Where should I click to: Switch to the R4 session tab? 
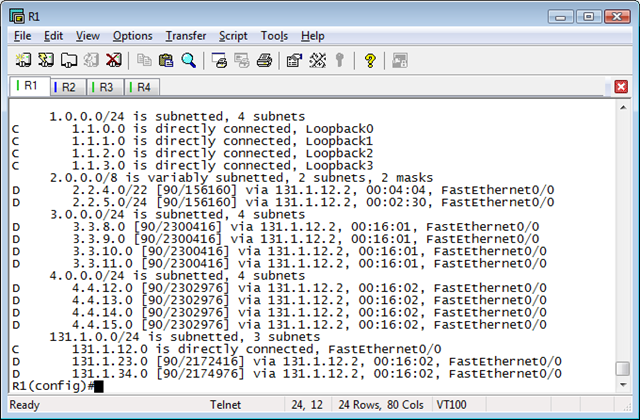pyautogui.click(x=142, y=87)
